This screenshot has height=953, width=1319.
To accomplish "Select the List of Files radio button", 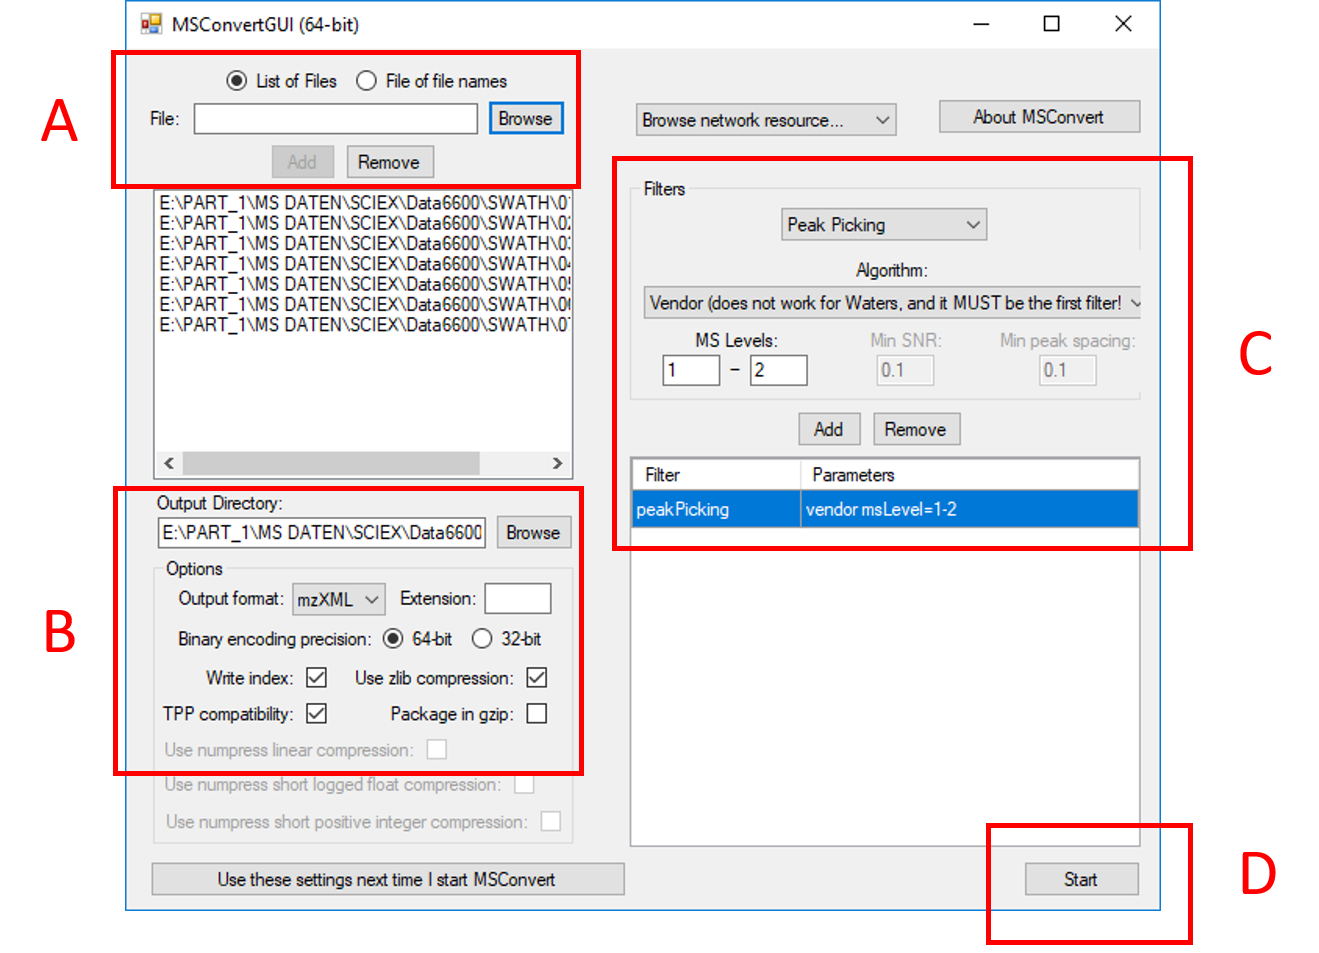I will click(x=237, y=81).
